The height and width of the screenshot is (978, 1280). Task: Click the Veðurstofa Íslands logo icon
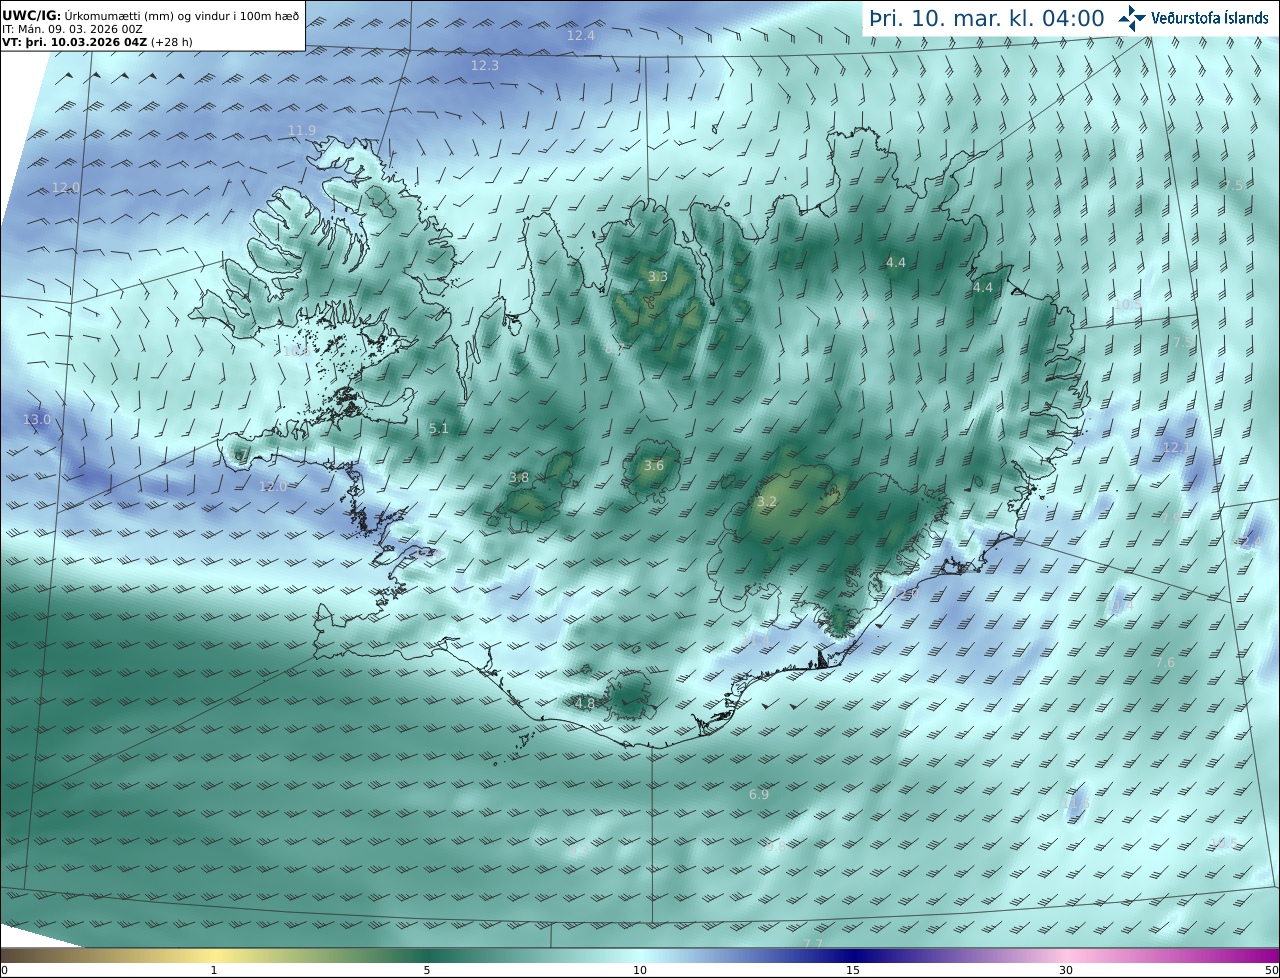1132,17
